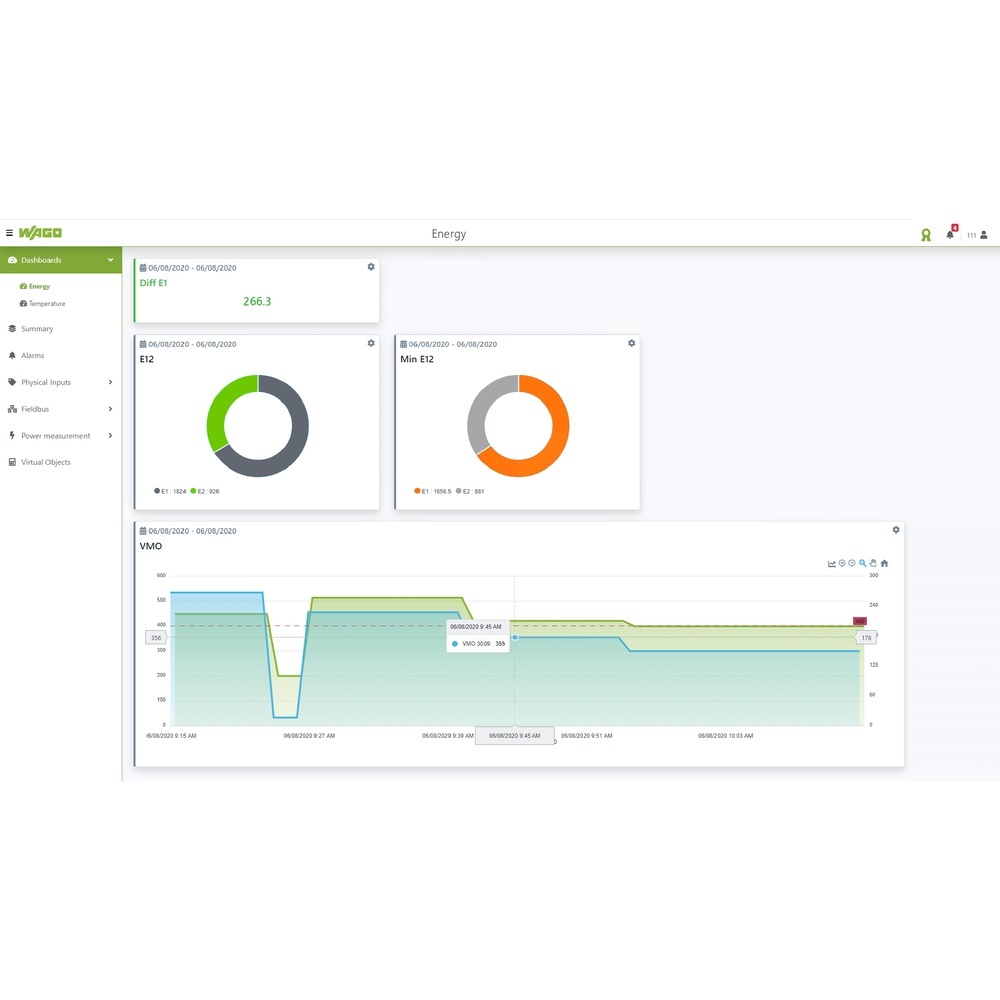Expand the Physical Inputs section
Screen dimensions: 1000x1000
coord(44,382)
